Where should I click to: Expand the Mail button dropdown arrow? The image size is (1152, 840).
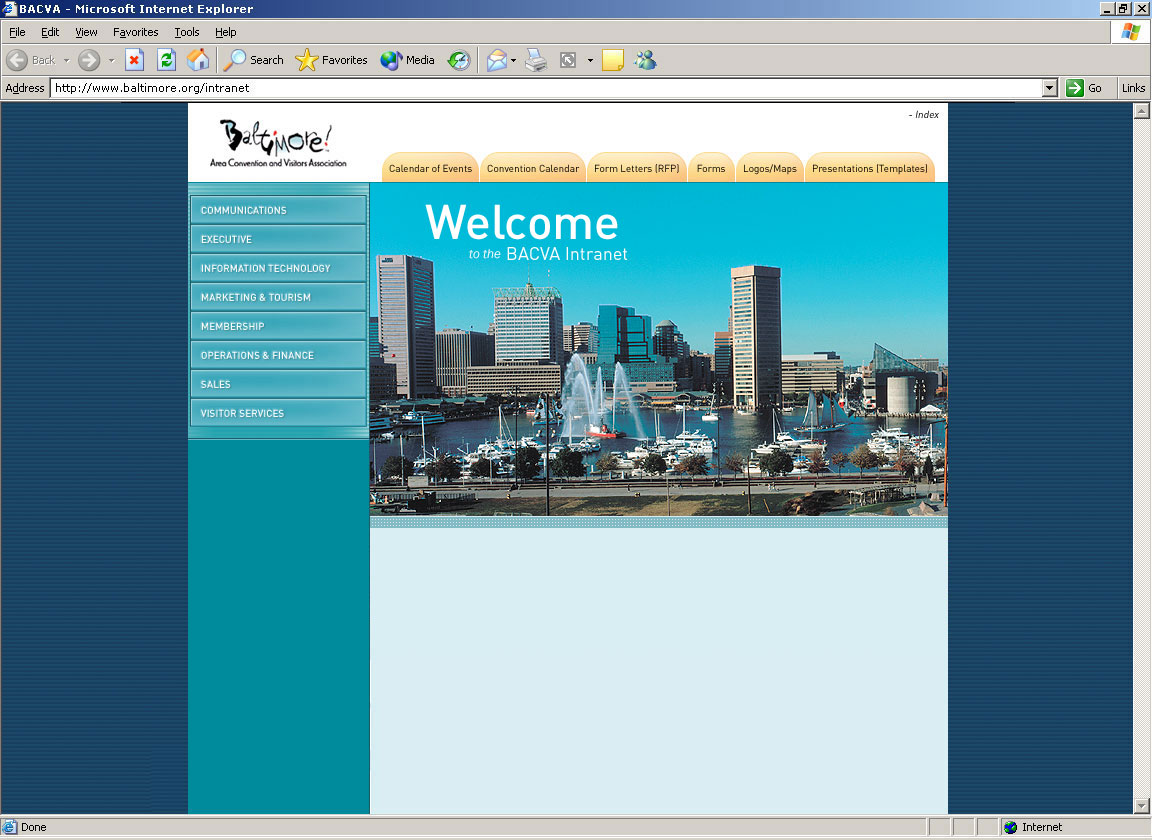coord(514,60)
